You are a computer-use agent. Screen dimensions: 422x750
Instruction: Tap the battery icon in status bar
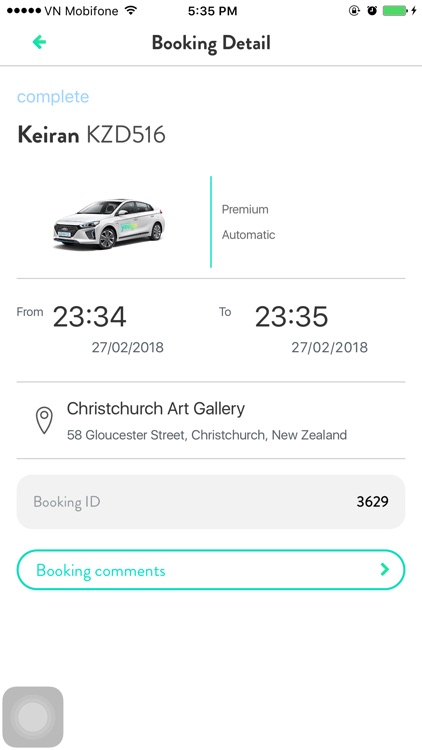[x=396, y=11]
